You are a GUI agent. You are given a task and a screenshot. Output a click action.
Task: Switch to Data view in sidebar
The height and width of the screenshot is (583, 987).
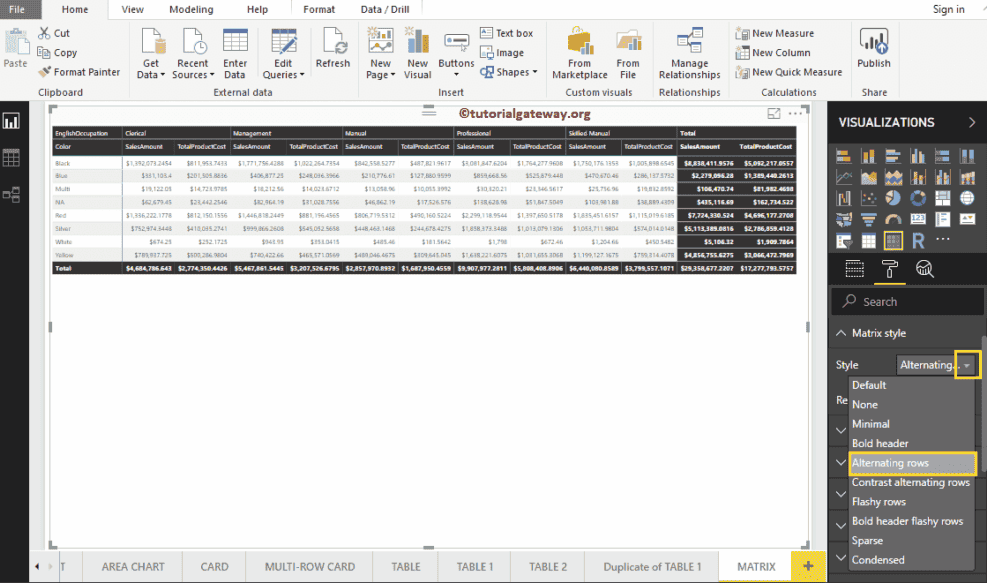pyautogui.click(x=12, y=156)
